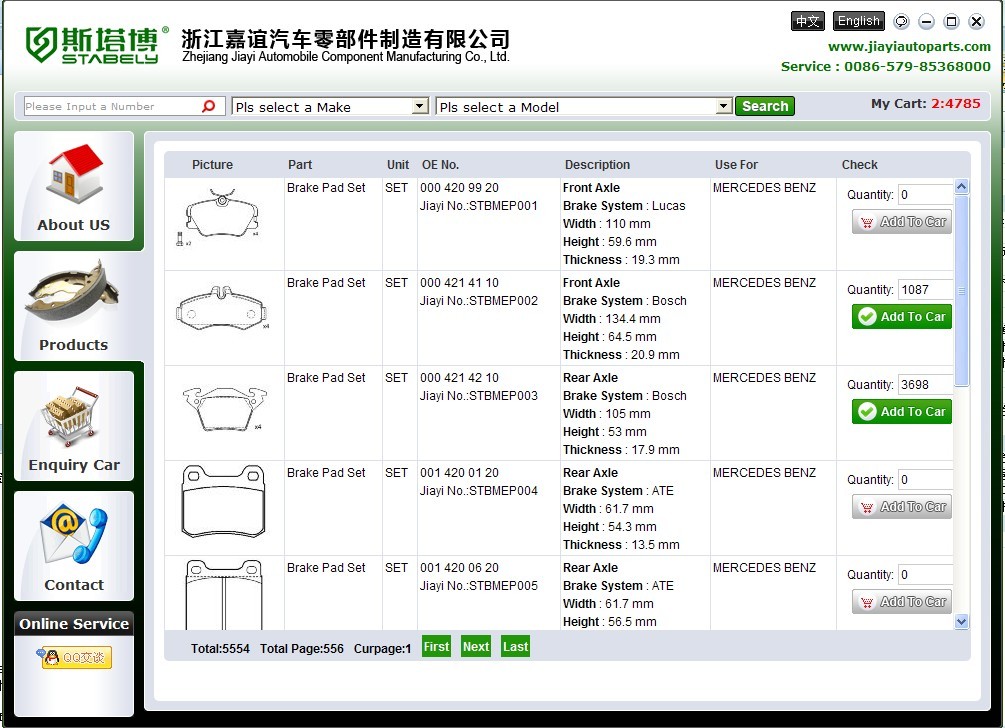The height and width of the screenshot is (728, 1005).
Task: Select Jiayi No.:STBMEP002 text
Action: click(479, 301)
